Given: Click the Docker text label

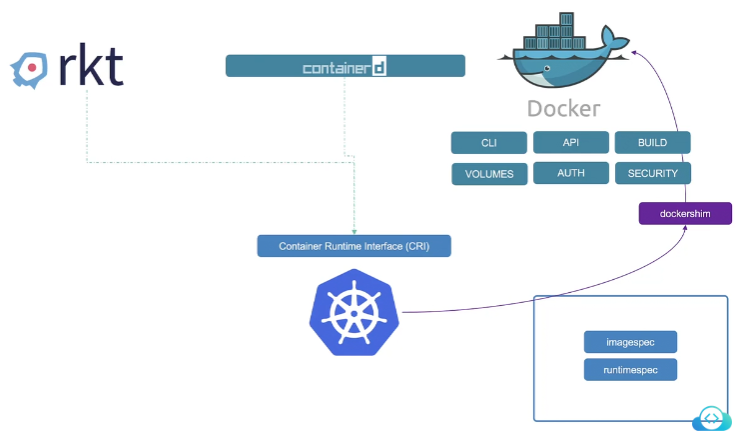Looking at the screenshot, I should click(x=564, y=108).
